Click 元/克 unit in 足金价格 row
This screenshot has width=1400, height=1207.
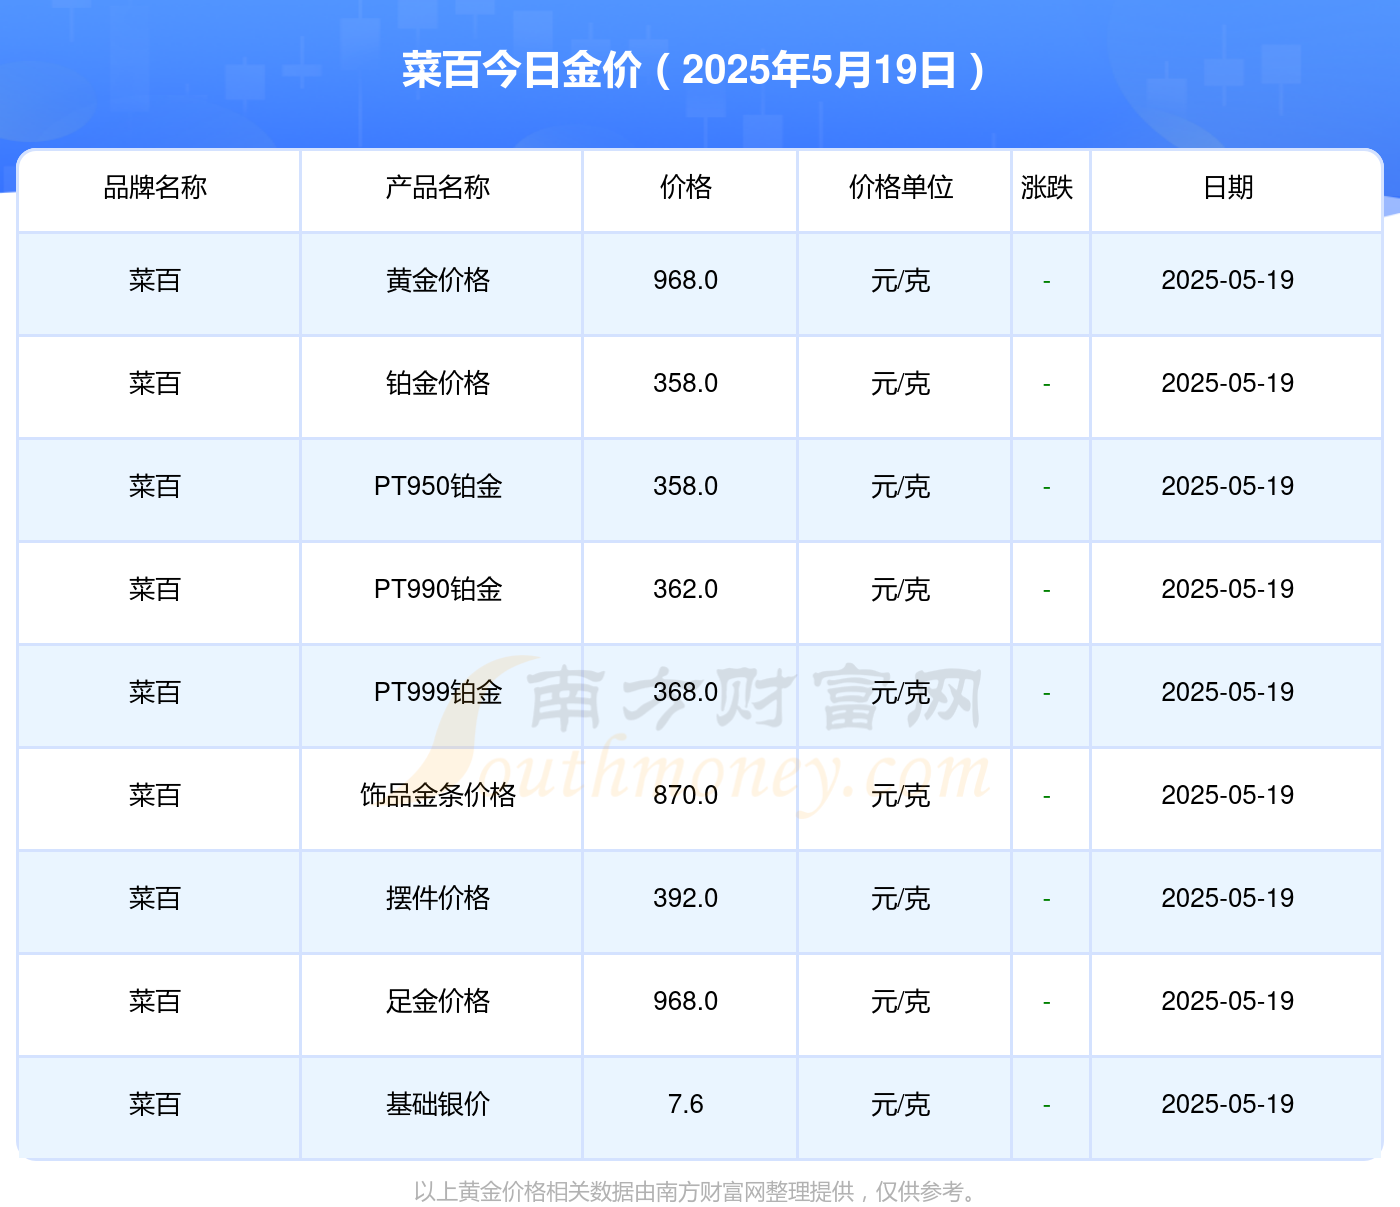click(901, 1001)
